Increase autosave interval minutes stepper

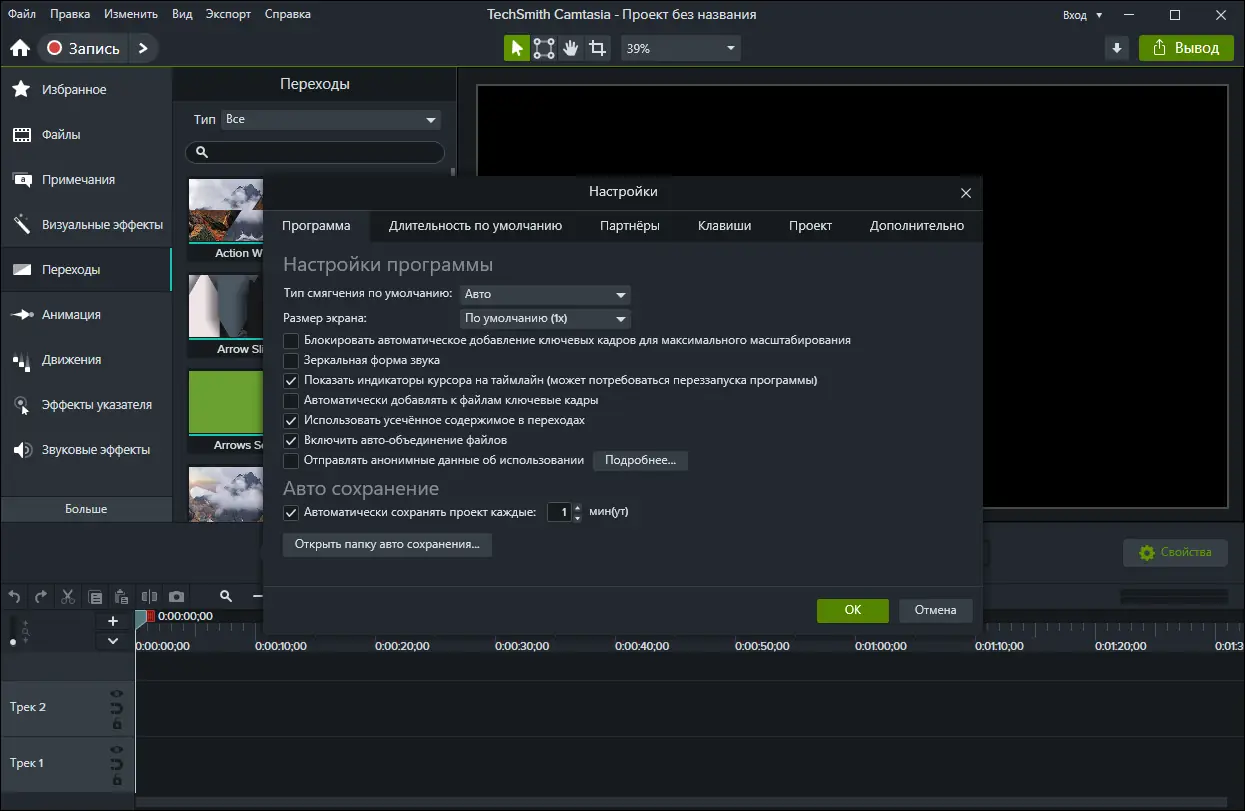click(x=577, y=507)
